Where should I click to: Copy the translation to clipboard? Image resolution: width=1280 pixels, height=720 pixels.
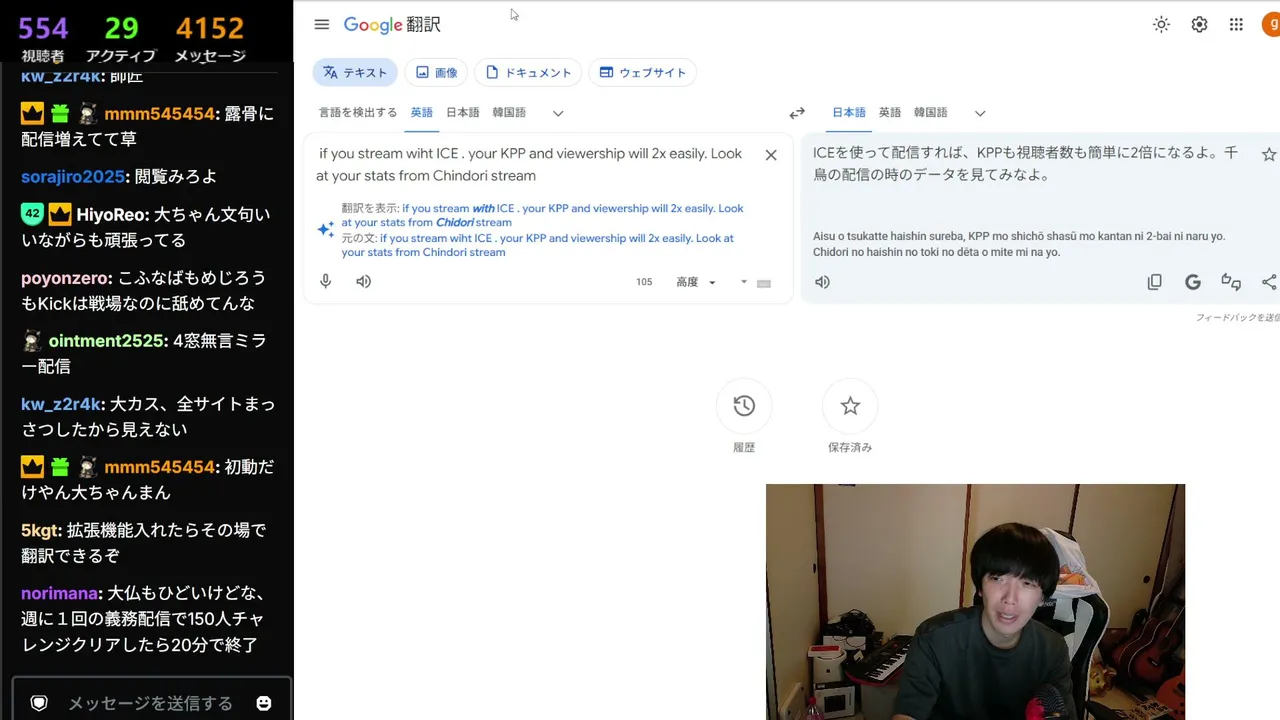(x=1155, y=282)
